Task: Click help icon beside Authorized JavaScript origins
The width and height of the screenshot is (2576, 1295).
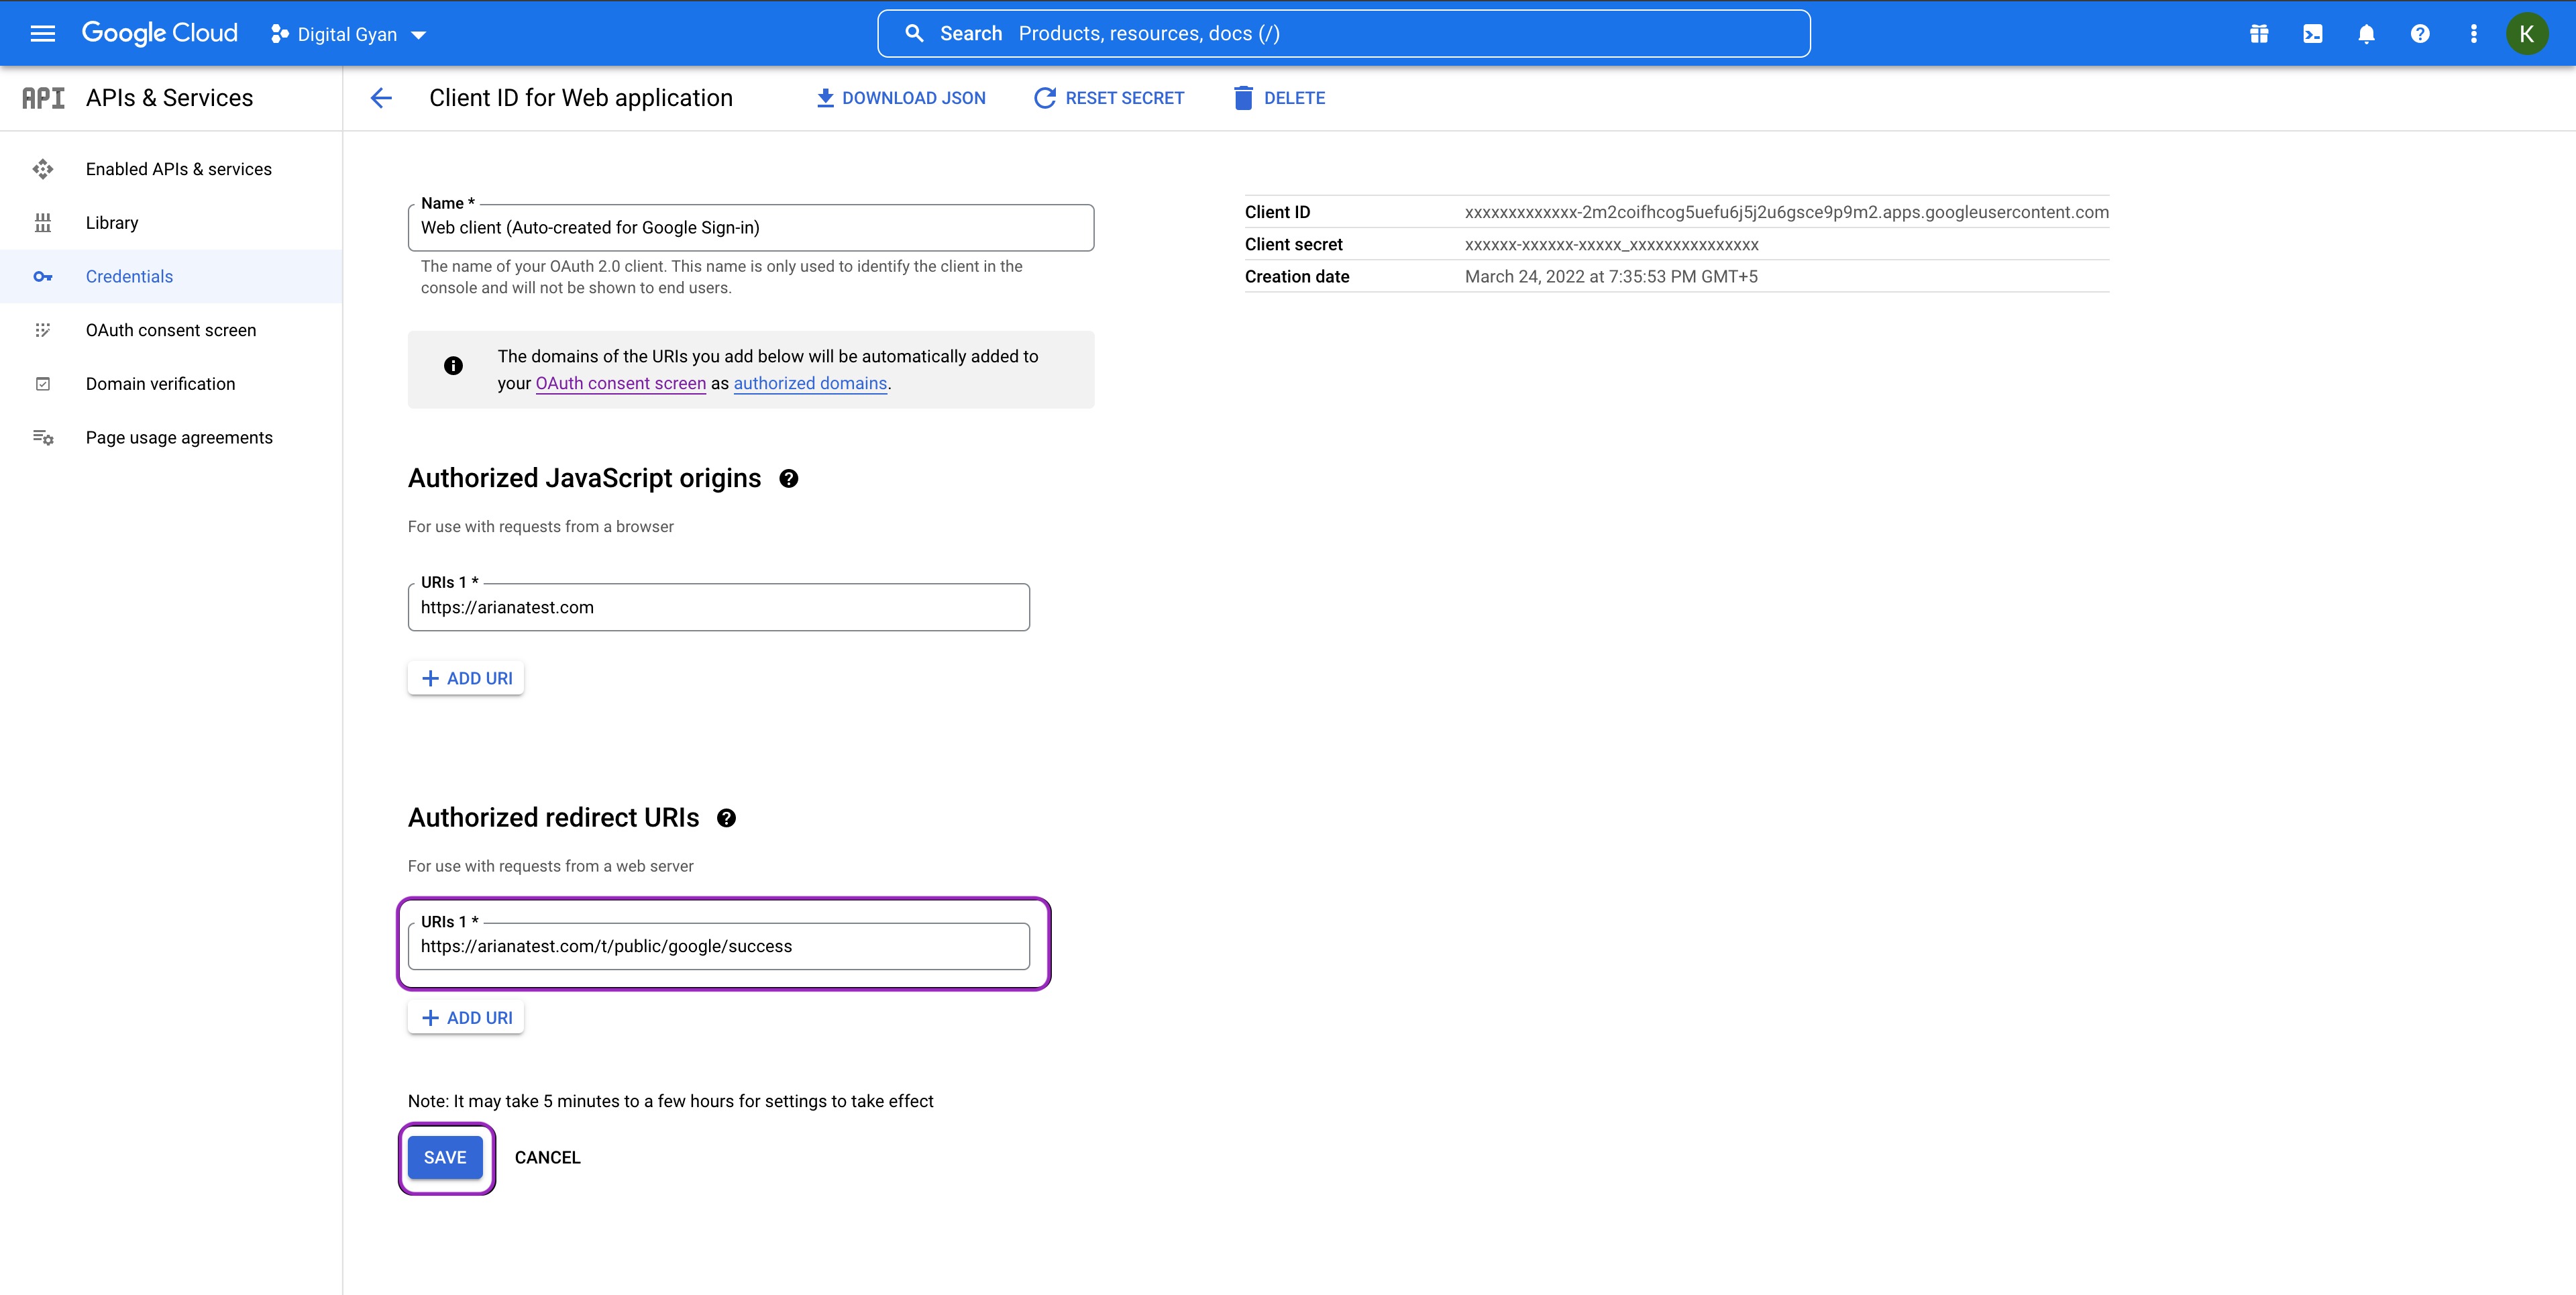Action: point(788,479)
